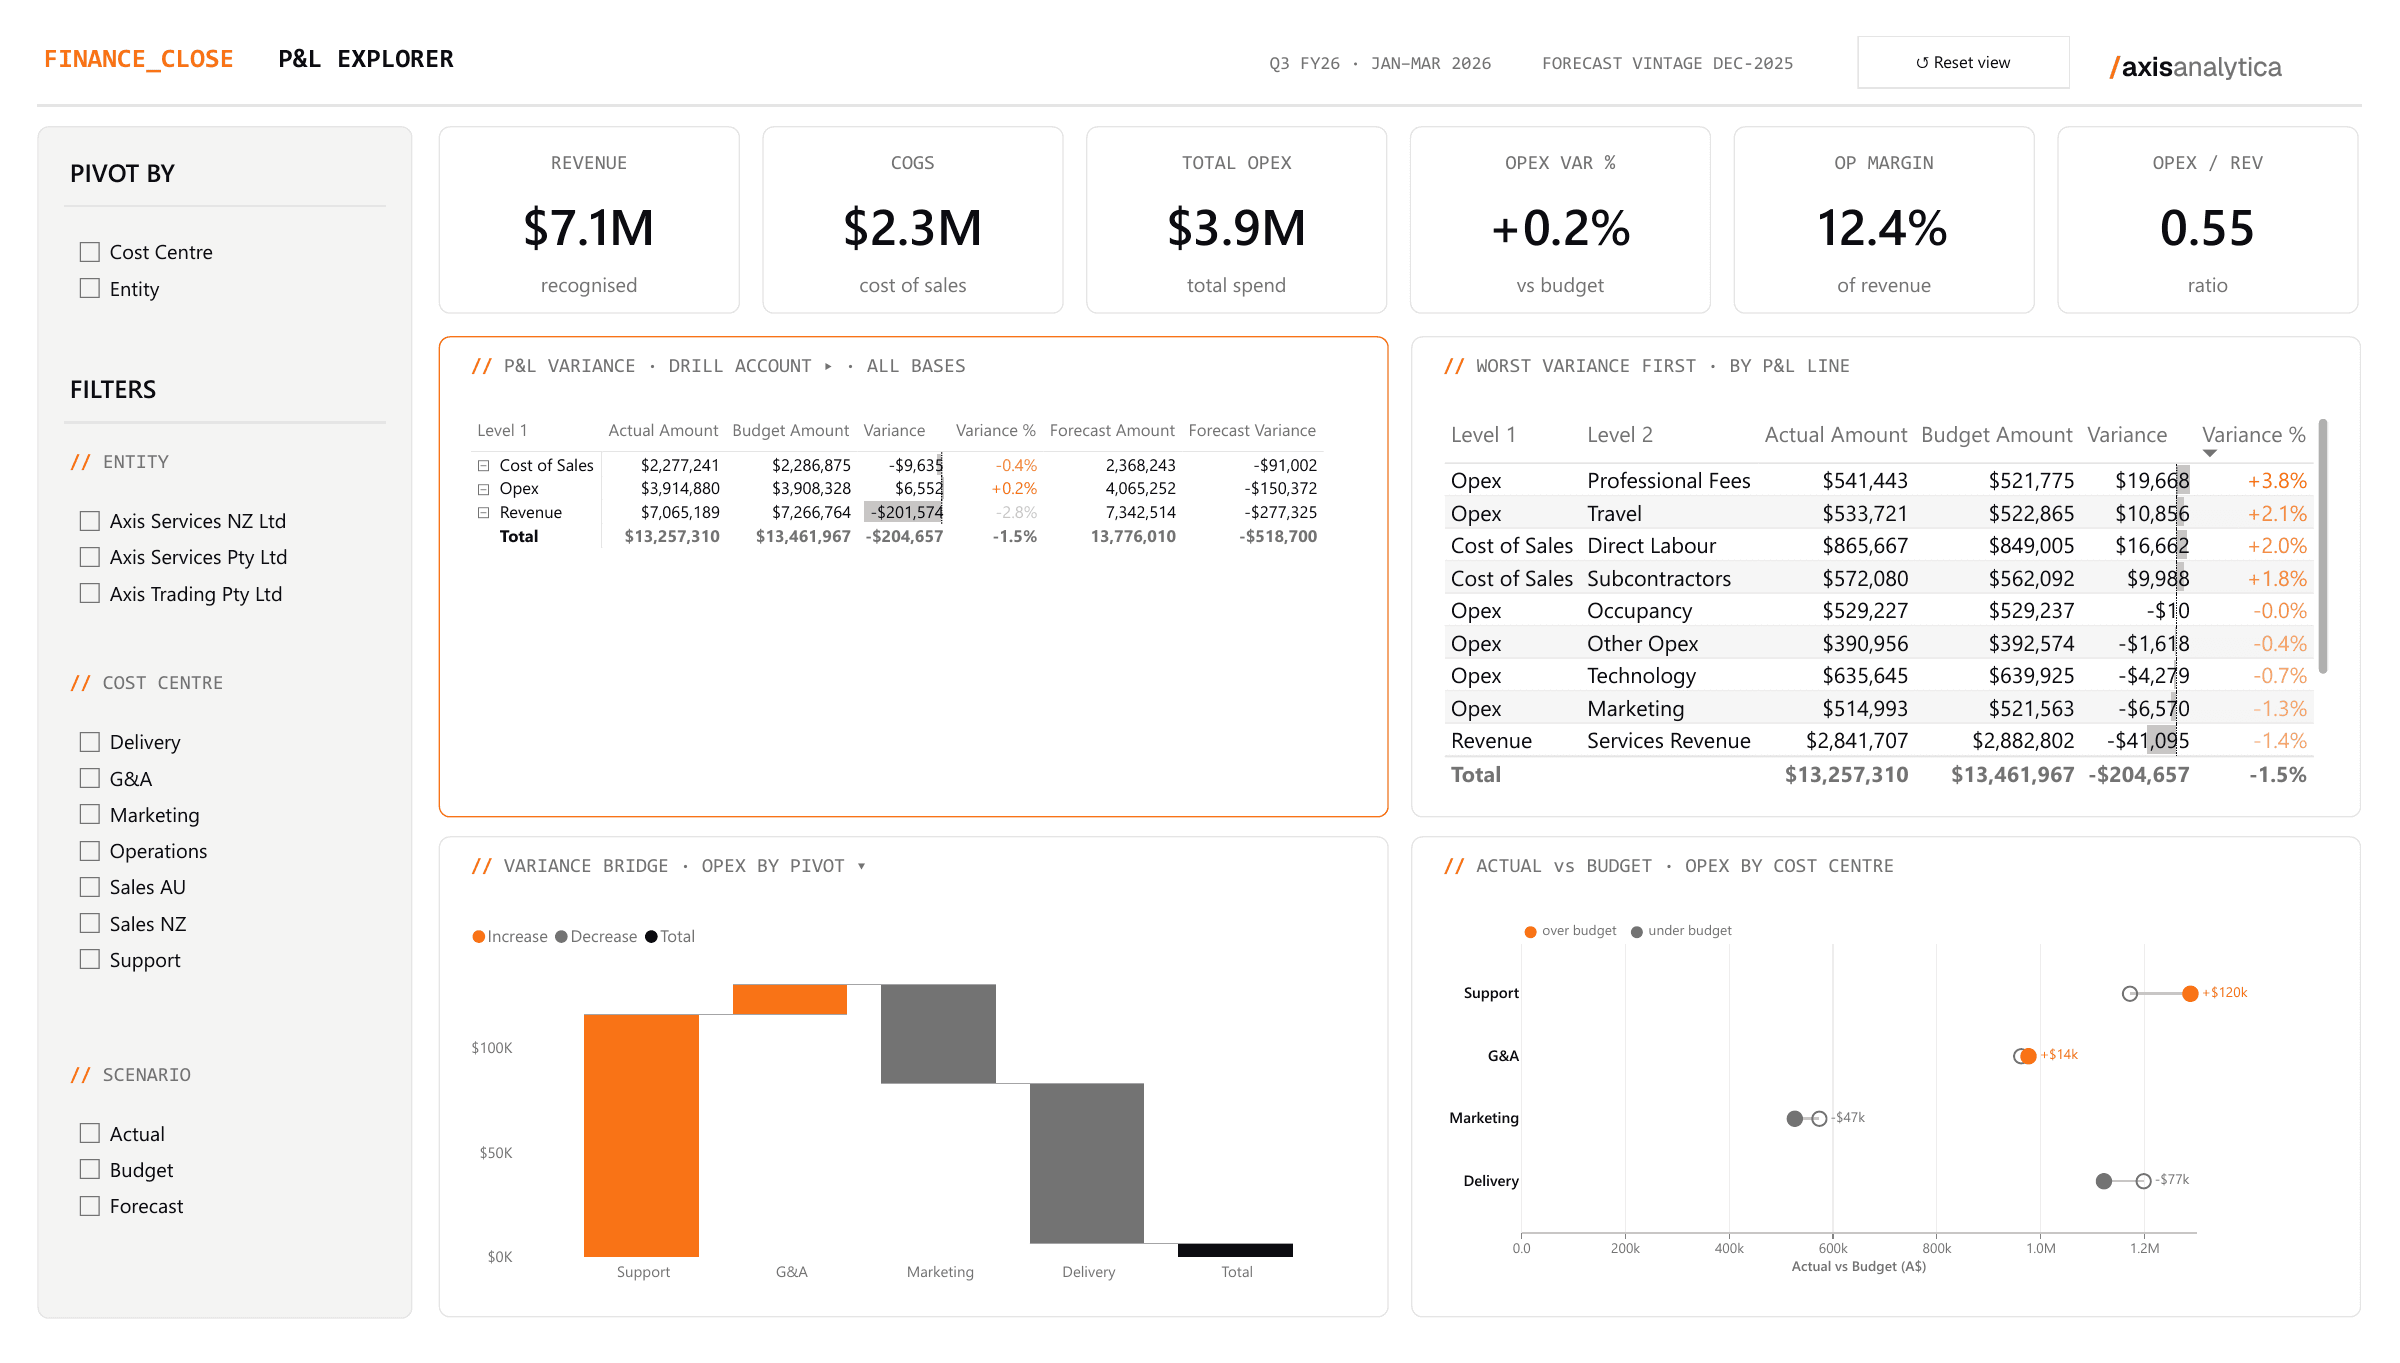2400x1363 pixels.
Task: Toggle the Support cost centre checkbox
Action: coord(90,960)
